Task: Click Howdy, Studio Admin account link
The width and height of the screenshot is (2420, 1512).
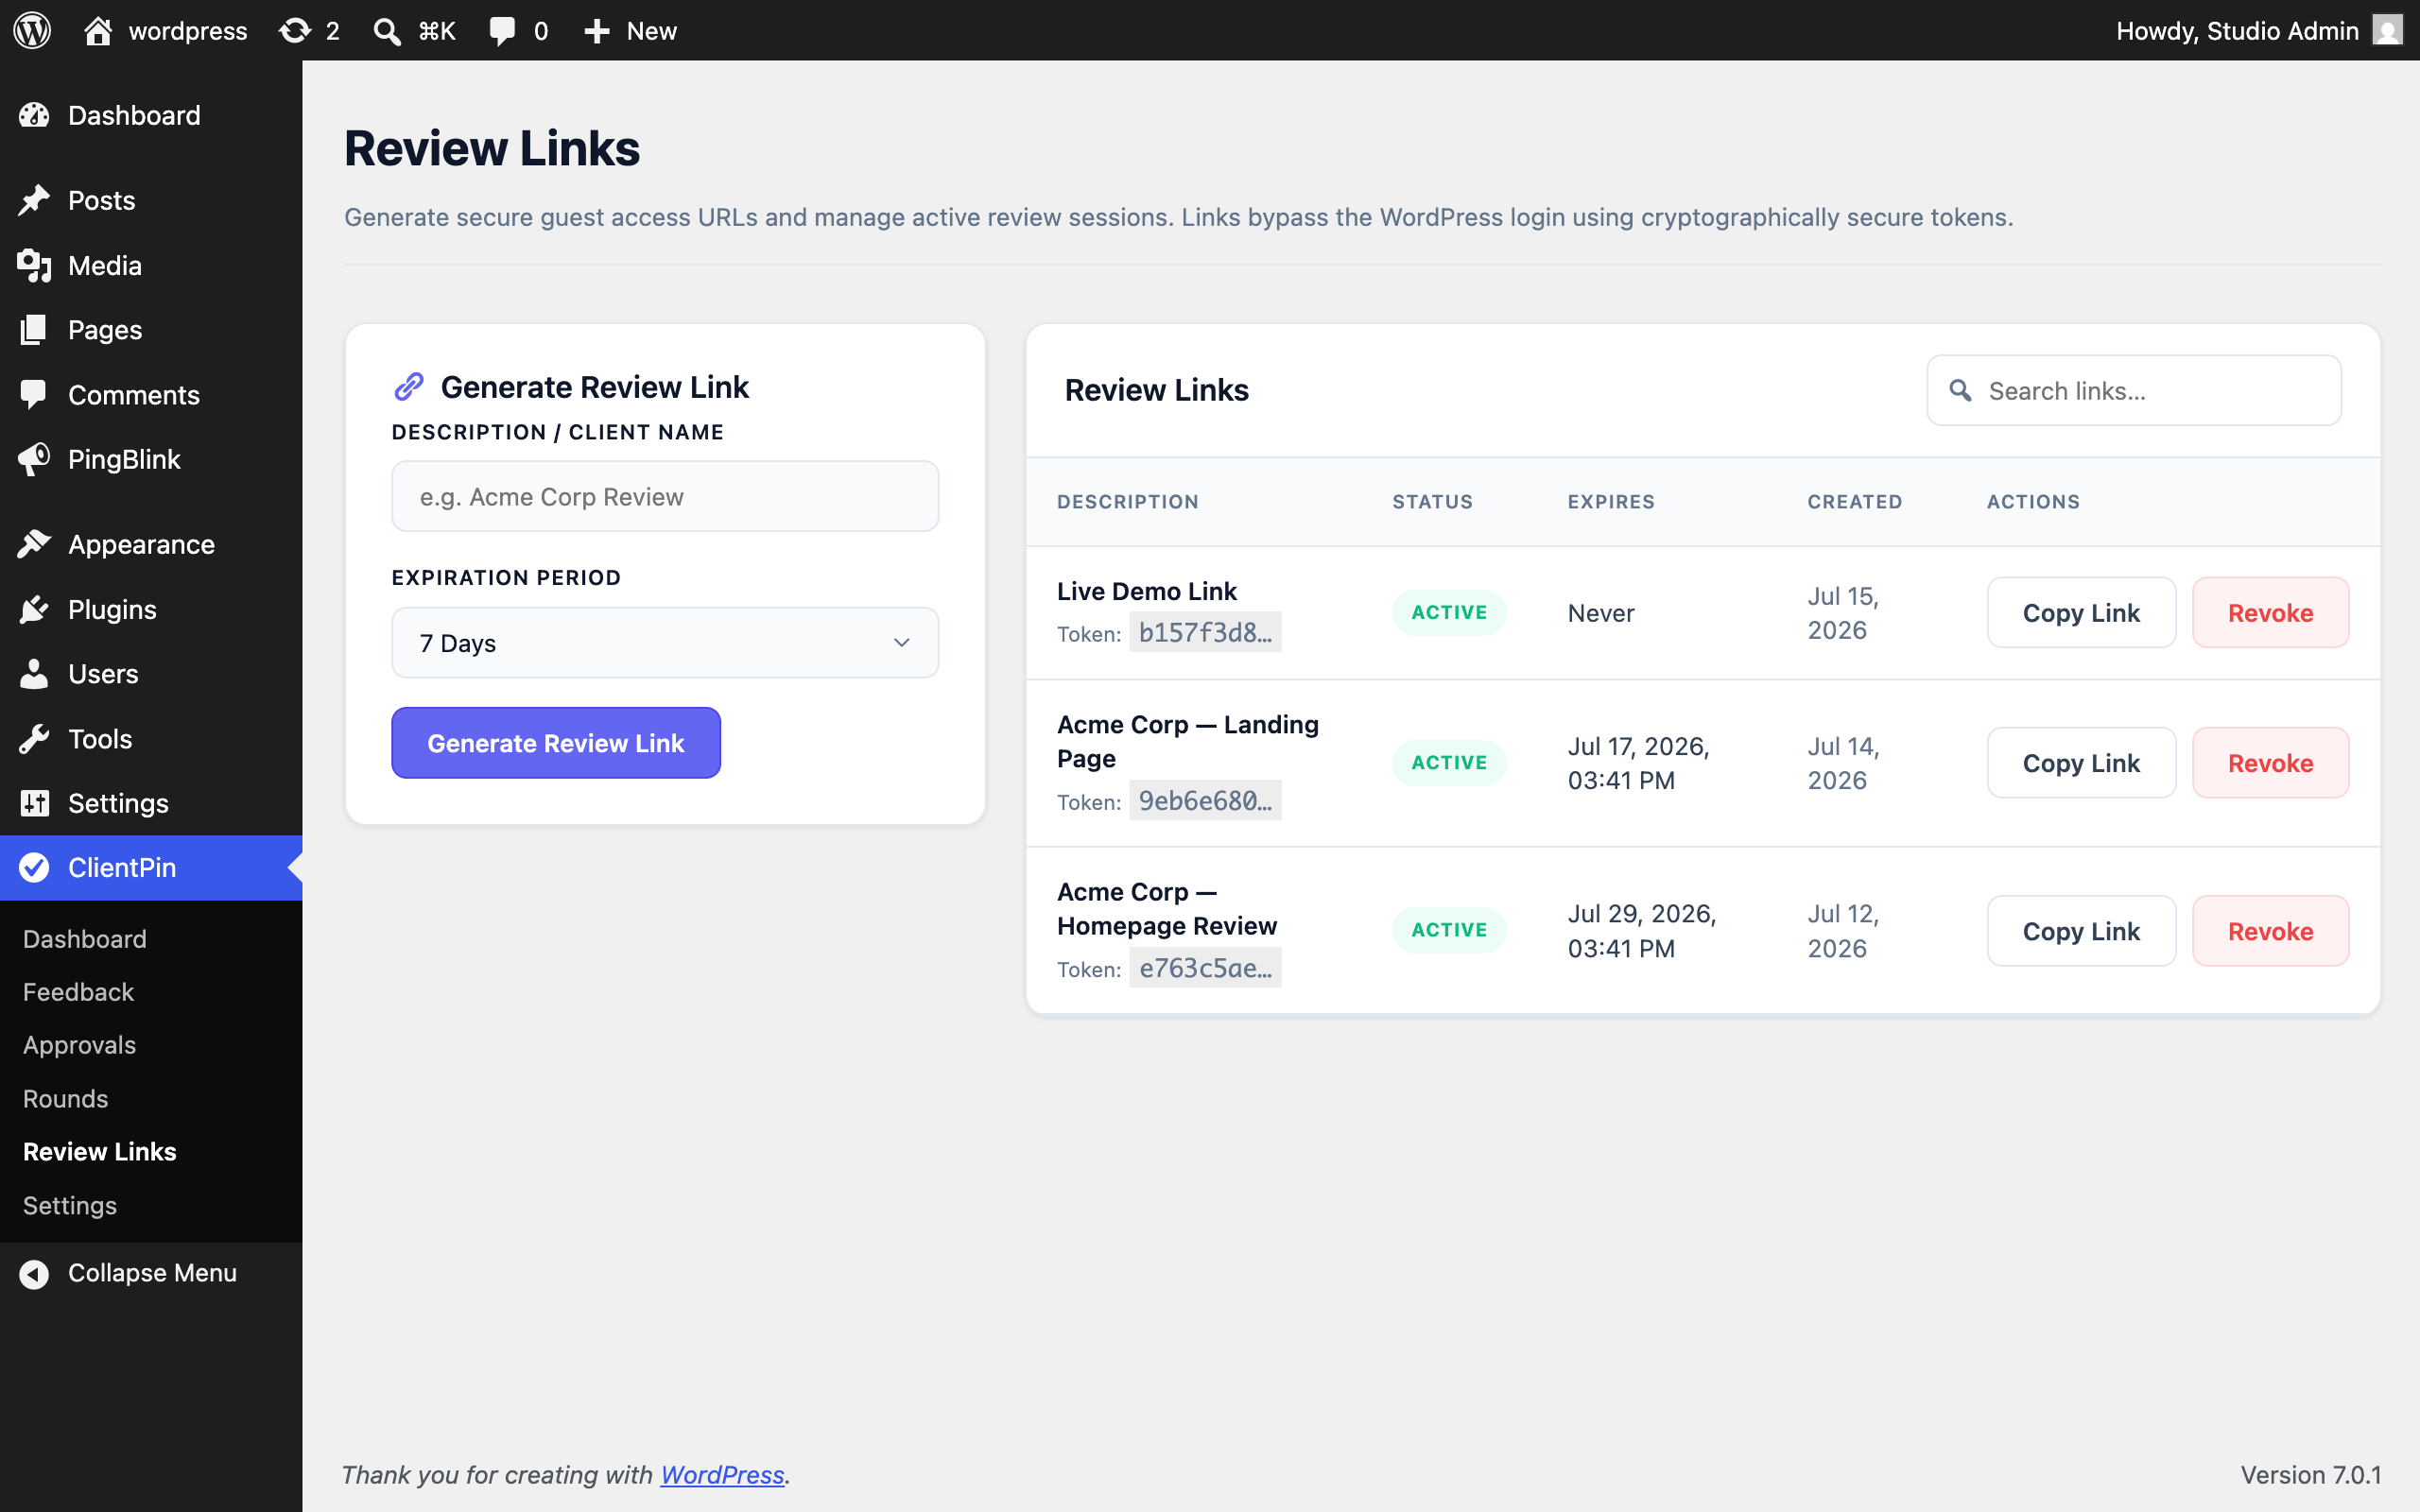Action: (2258, 31)
